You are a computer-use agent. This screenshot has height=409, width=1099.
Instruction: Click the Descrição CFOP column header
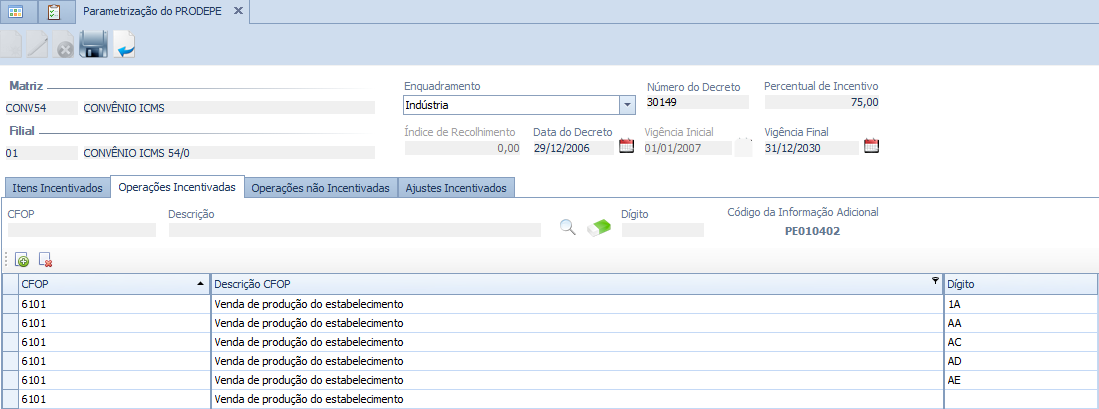(577, 284)
